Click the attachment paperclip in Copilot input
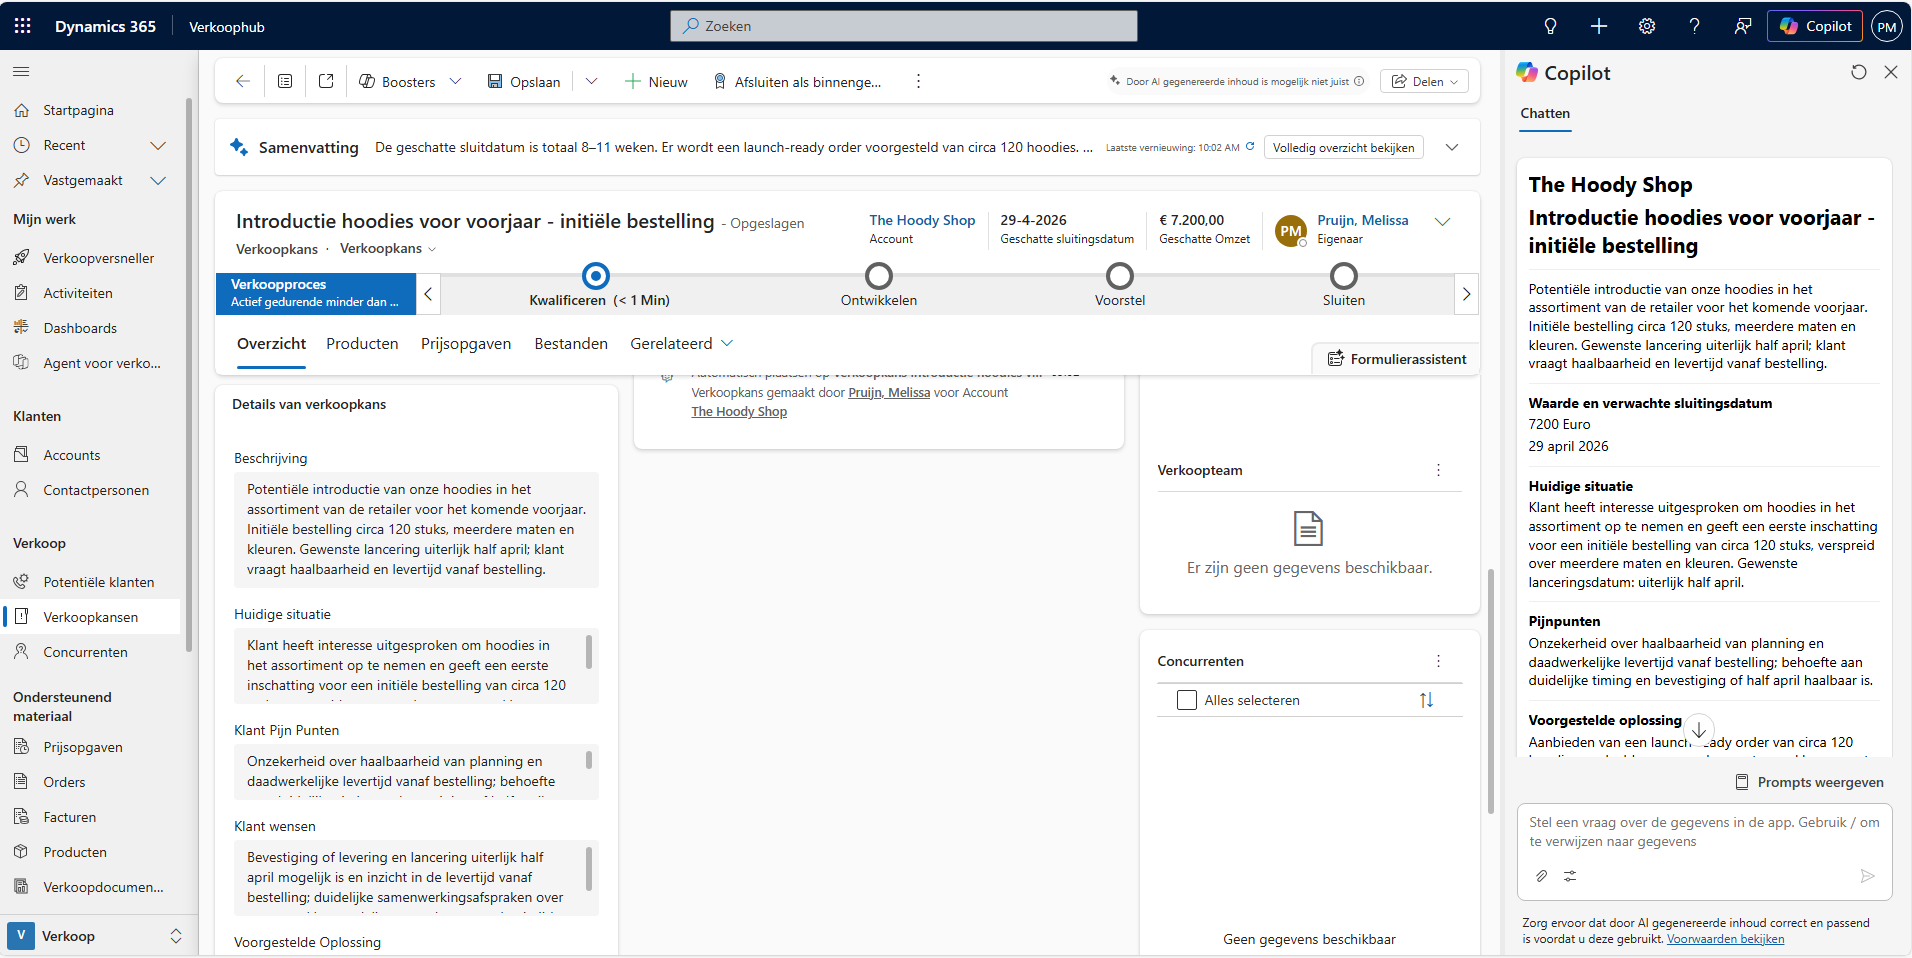 click(x=1541, y=876)
